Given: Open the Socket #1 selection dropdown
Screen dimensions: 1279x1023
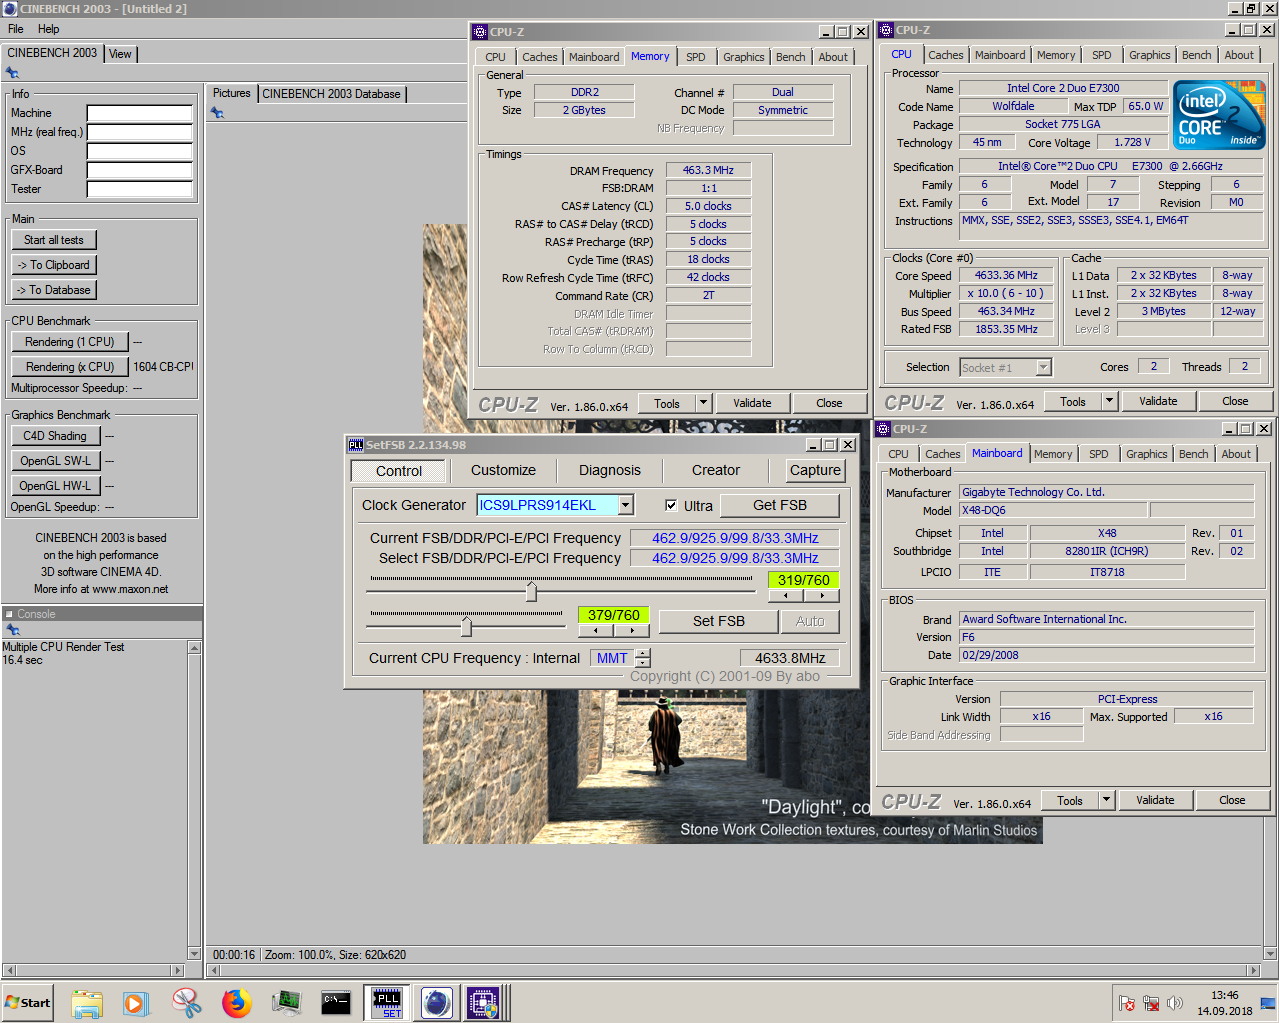Looking at the screenshot, I should tap(1044, 367).
